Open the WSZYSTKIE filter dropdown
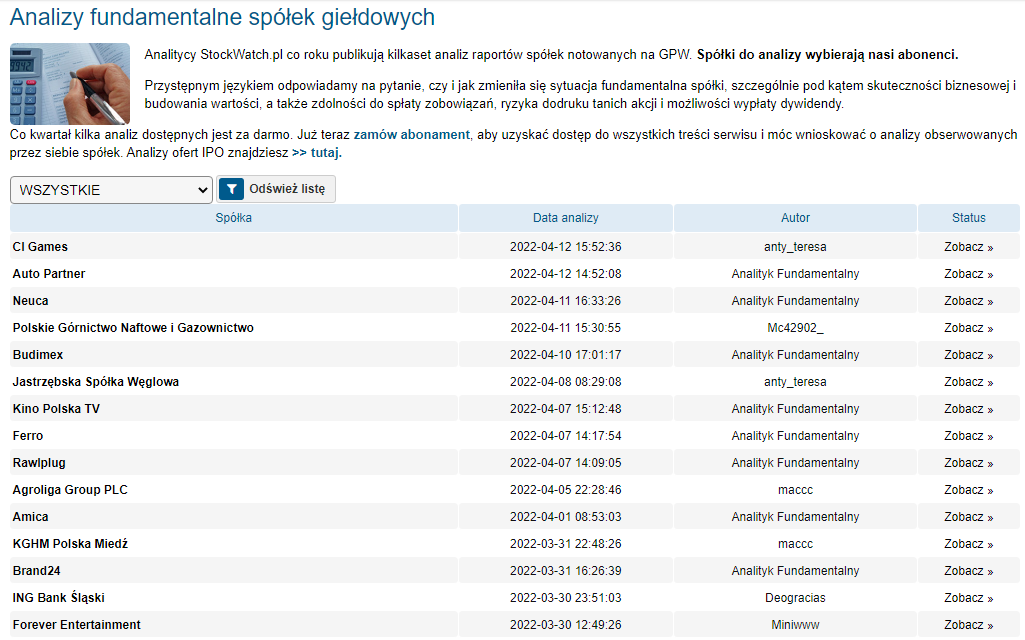Screen dimensions: 1025x640 (111, 190)
